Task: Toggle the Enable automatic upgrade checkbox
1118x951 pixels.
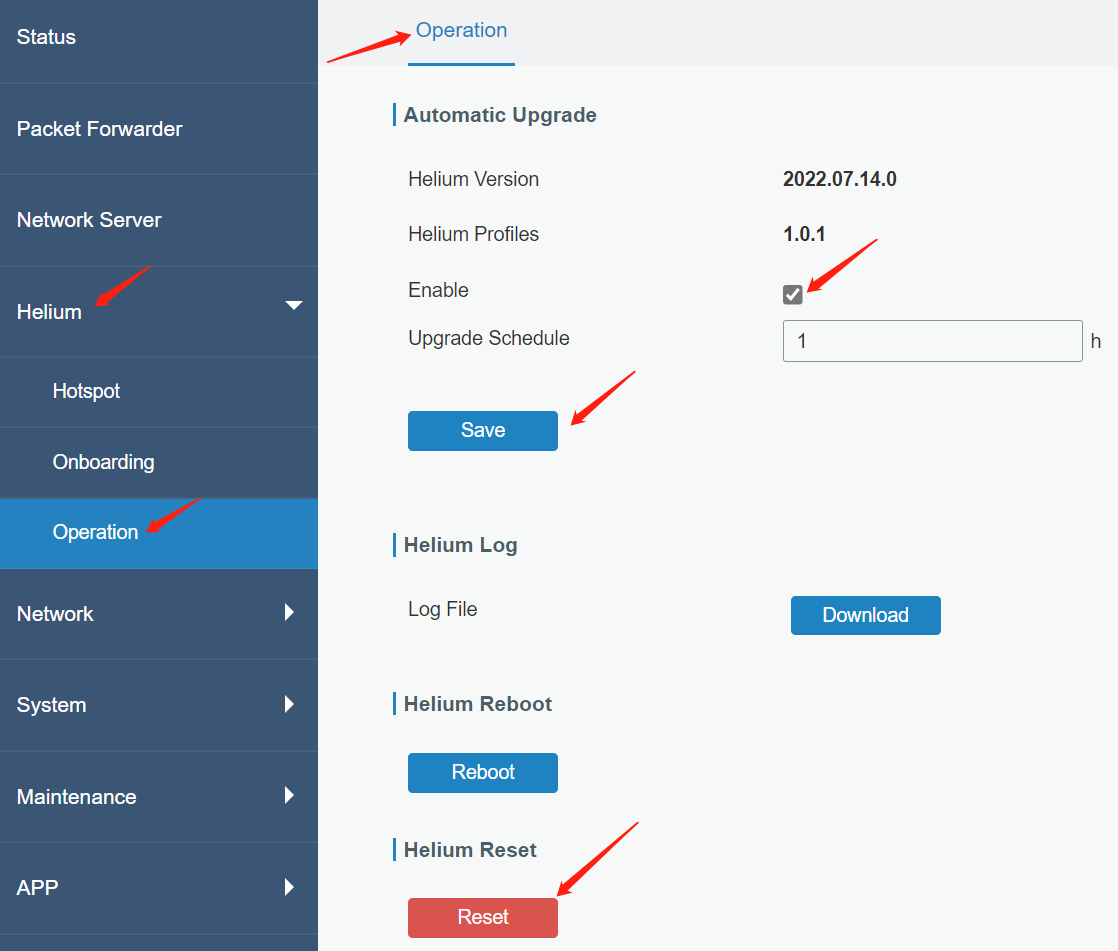Action: pos(792,295)
